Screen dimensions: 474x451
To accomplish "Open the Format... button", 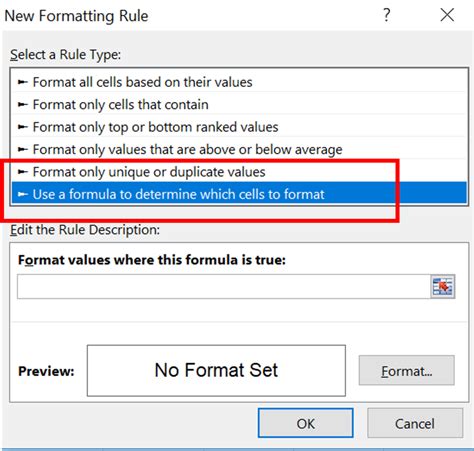I will (406, 371).
